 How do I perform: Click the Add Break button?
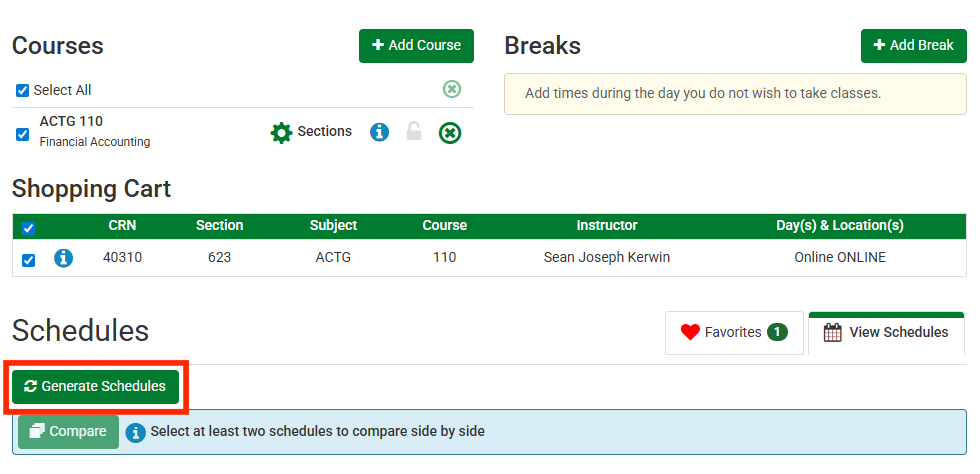tap(913, 45)
